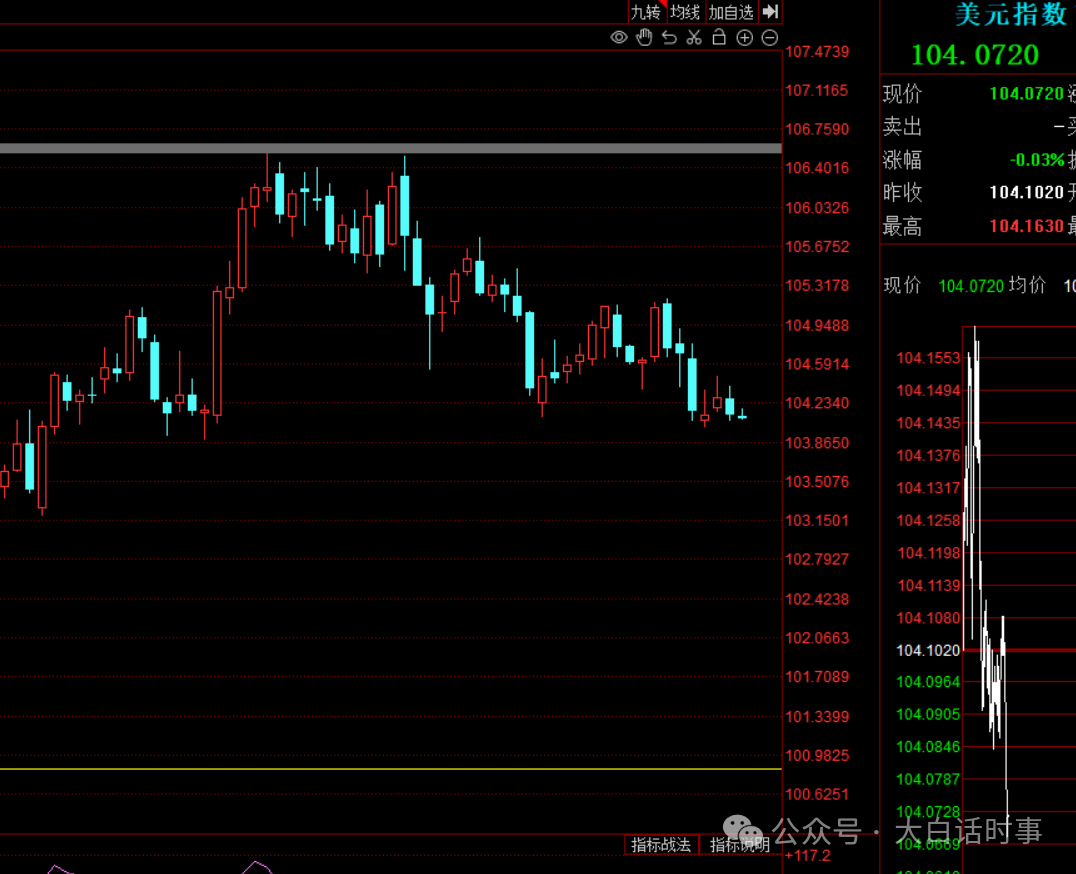Viewport: 1076px width, 874px height.
Task: Open the 指标战法 tab
Action: 661,845
